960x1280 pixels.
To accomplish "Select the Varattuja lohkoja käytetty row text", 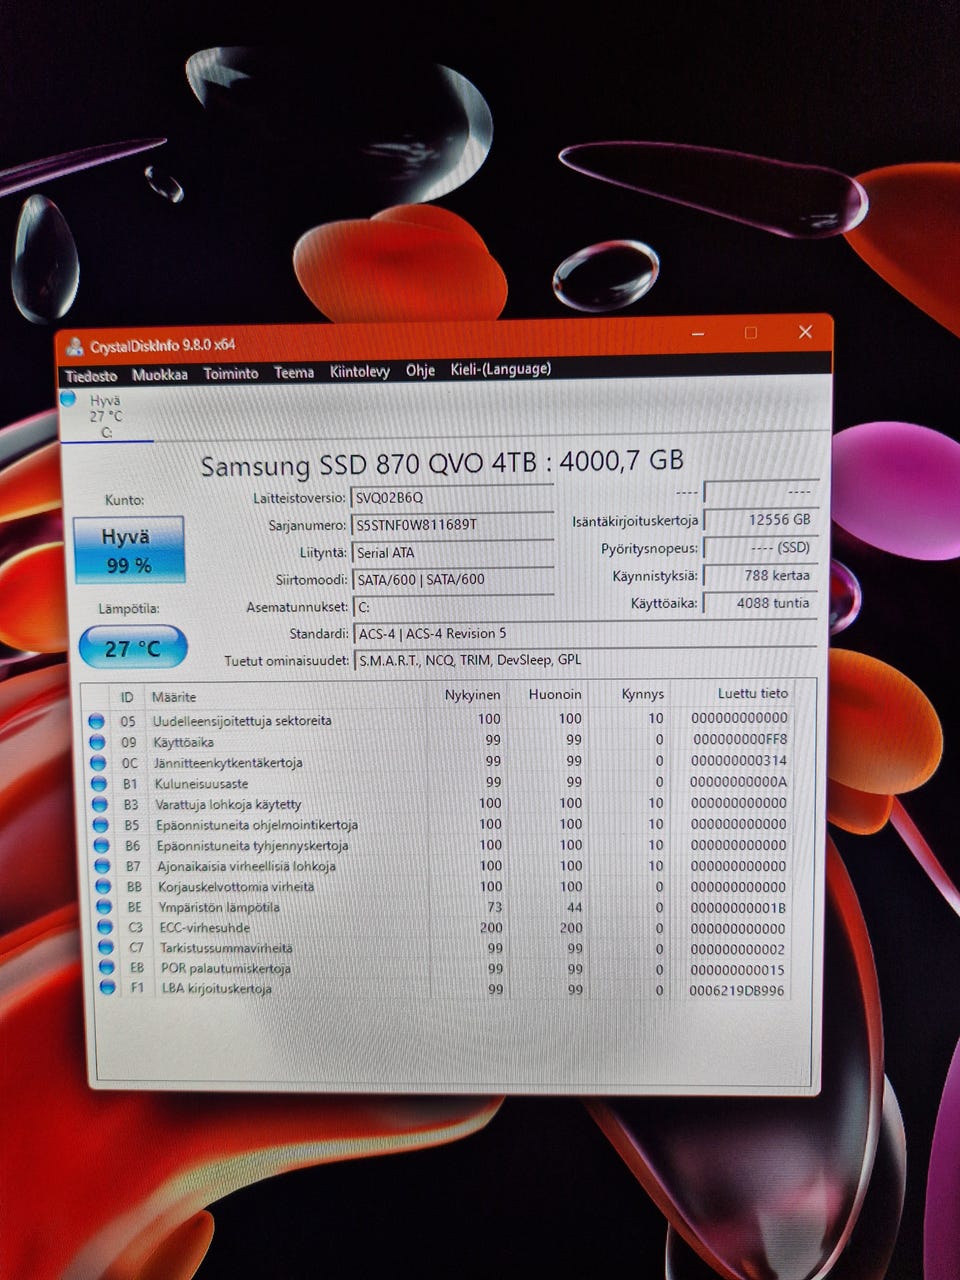I will pyautogui.click(x=228, y=804).
